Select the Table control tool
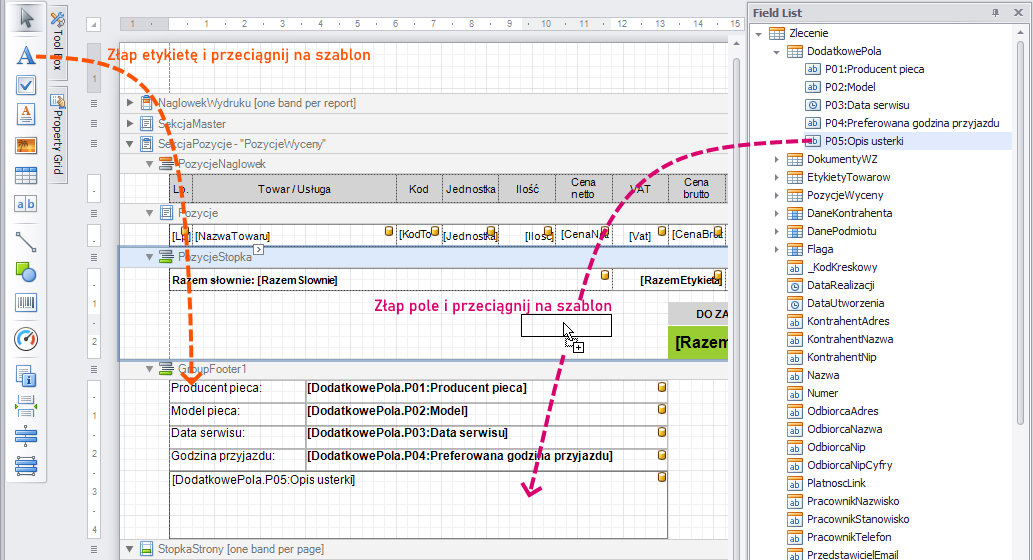1033x560 pixels. pos(26,175)
